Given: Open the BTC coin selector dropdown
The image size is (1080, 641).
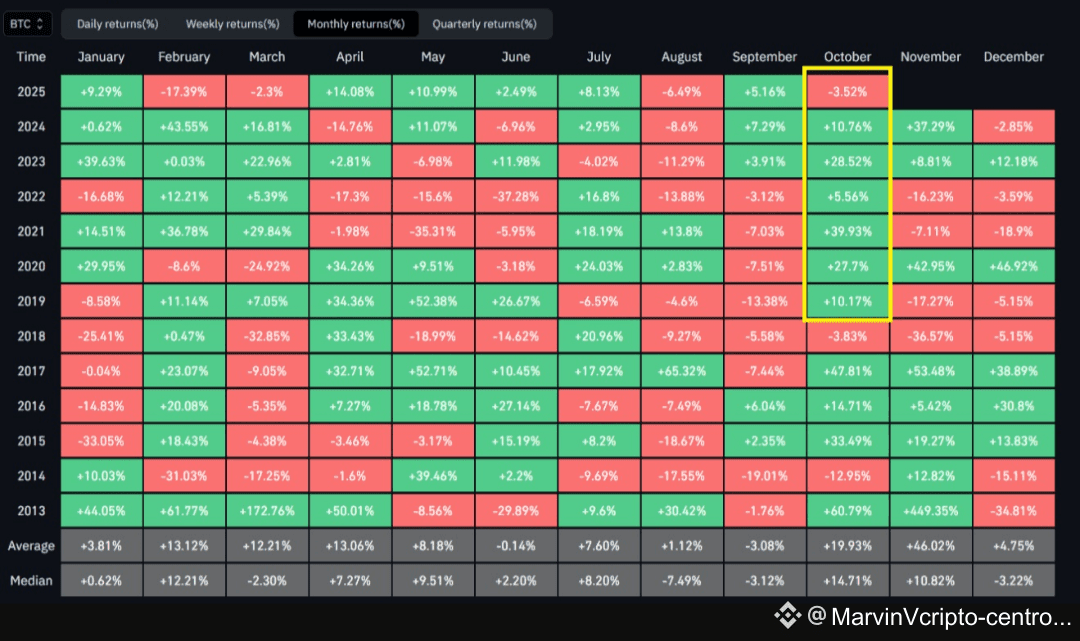Looking at the screenshot, I should pyautogui.click(x=28, y=23).
